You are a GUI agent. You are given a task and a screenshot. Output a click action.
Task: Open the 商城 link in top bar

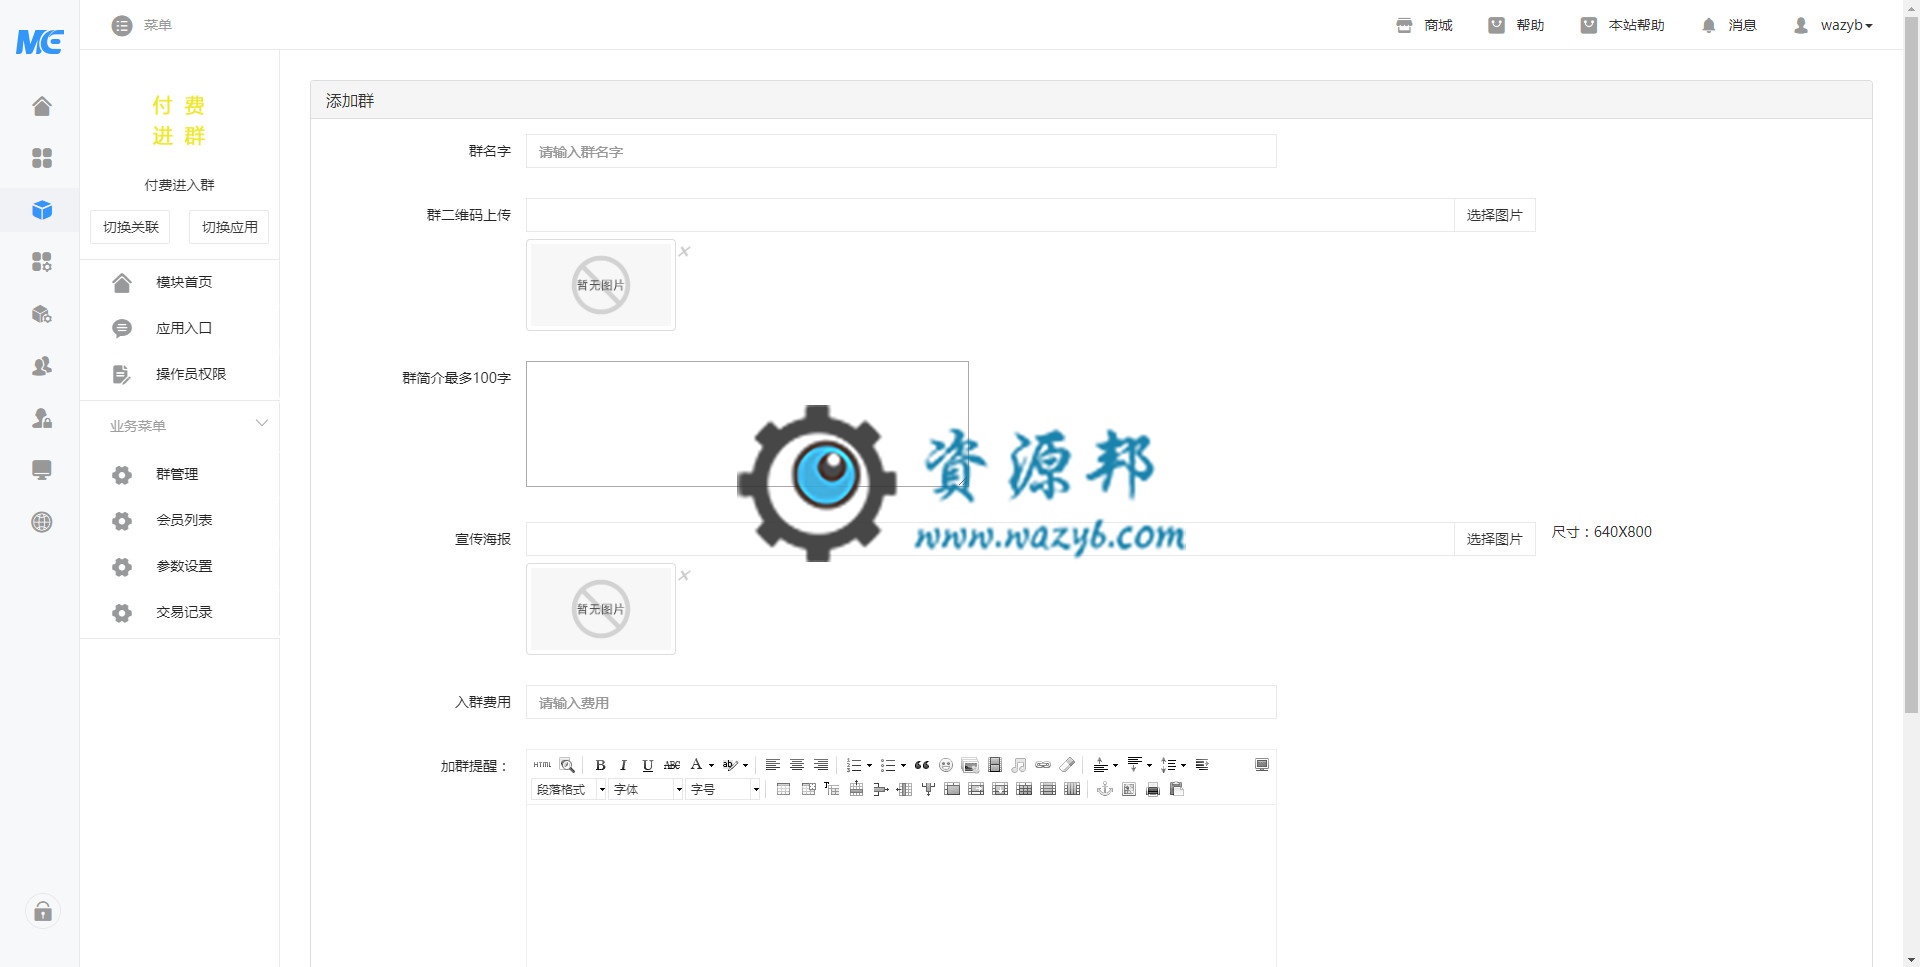(x=1425, y=25)
